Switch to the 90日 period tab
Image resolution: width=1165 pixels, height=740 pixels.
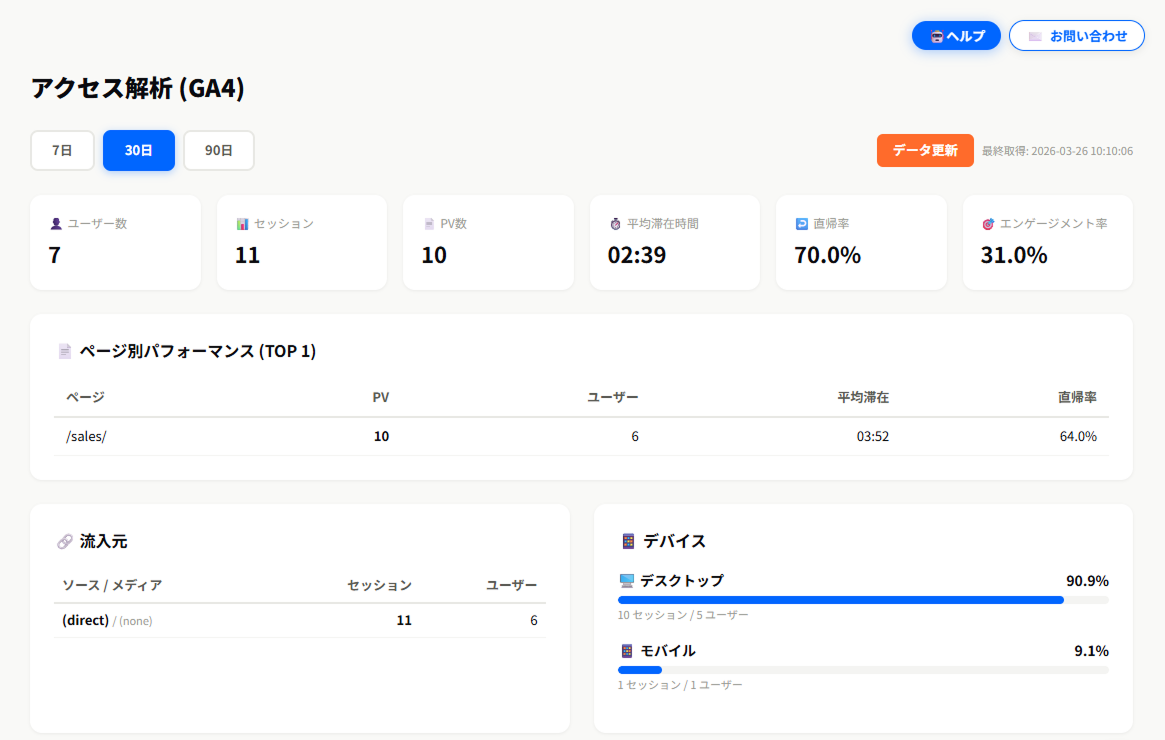pos(219,151)
